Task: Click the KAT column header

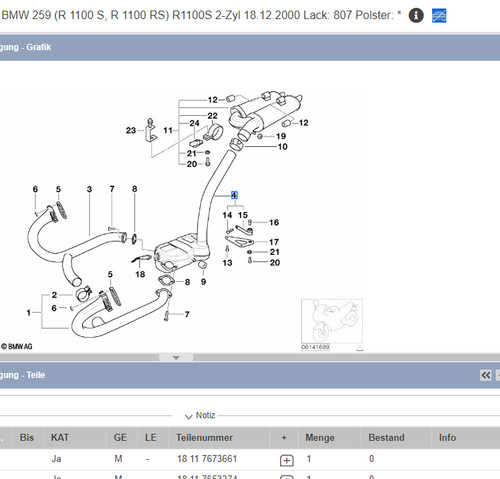Action: [60, 438]
